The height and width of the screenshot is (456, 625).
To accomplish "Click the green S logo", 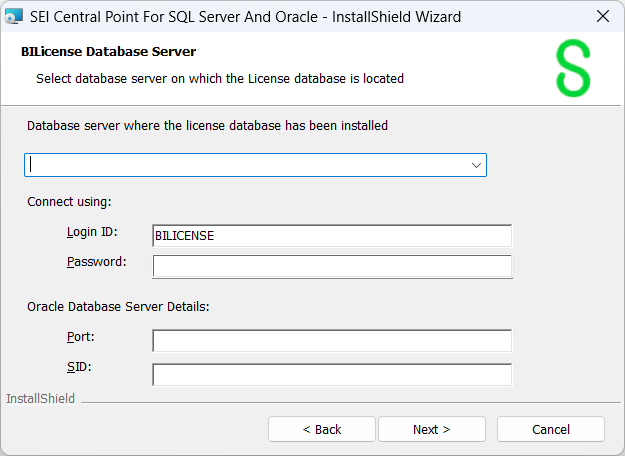I will coord(573,70).
